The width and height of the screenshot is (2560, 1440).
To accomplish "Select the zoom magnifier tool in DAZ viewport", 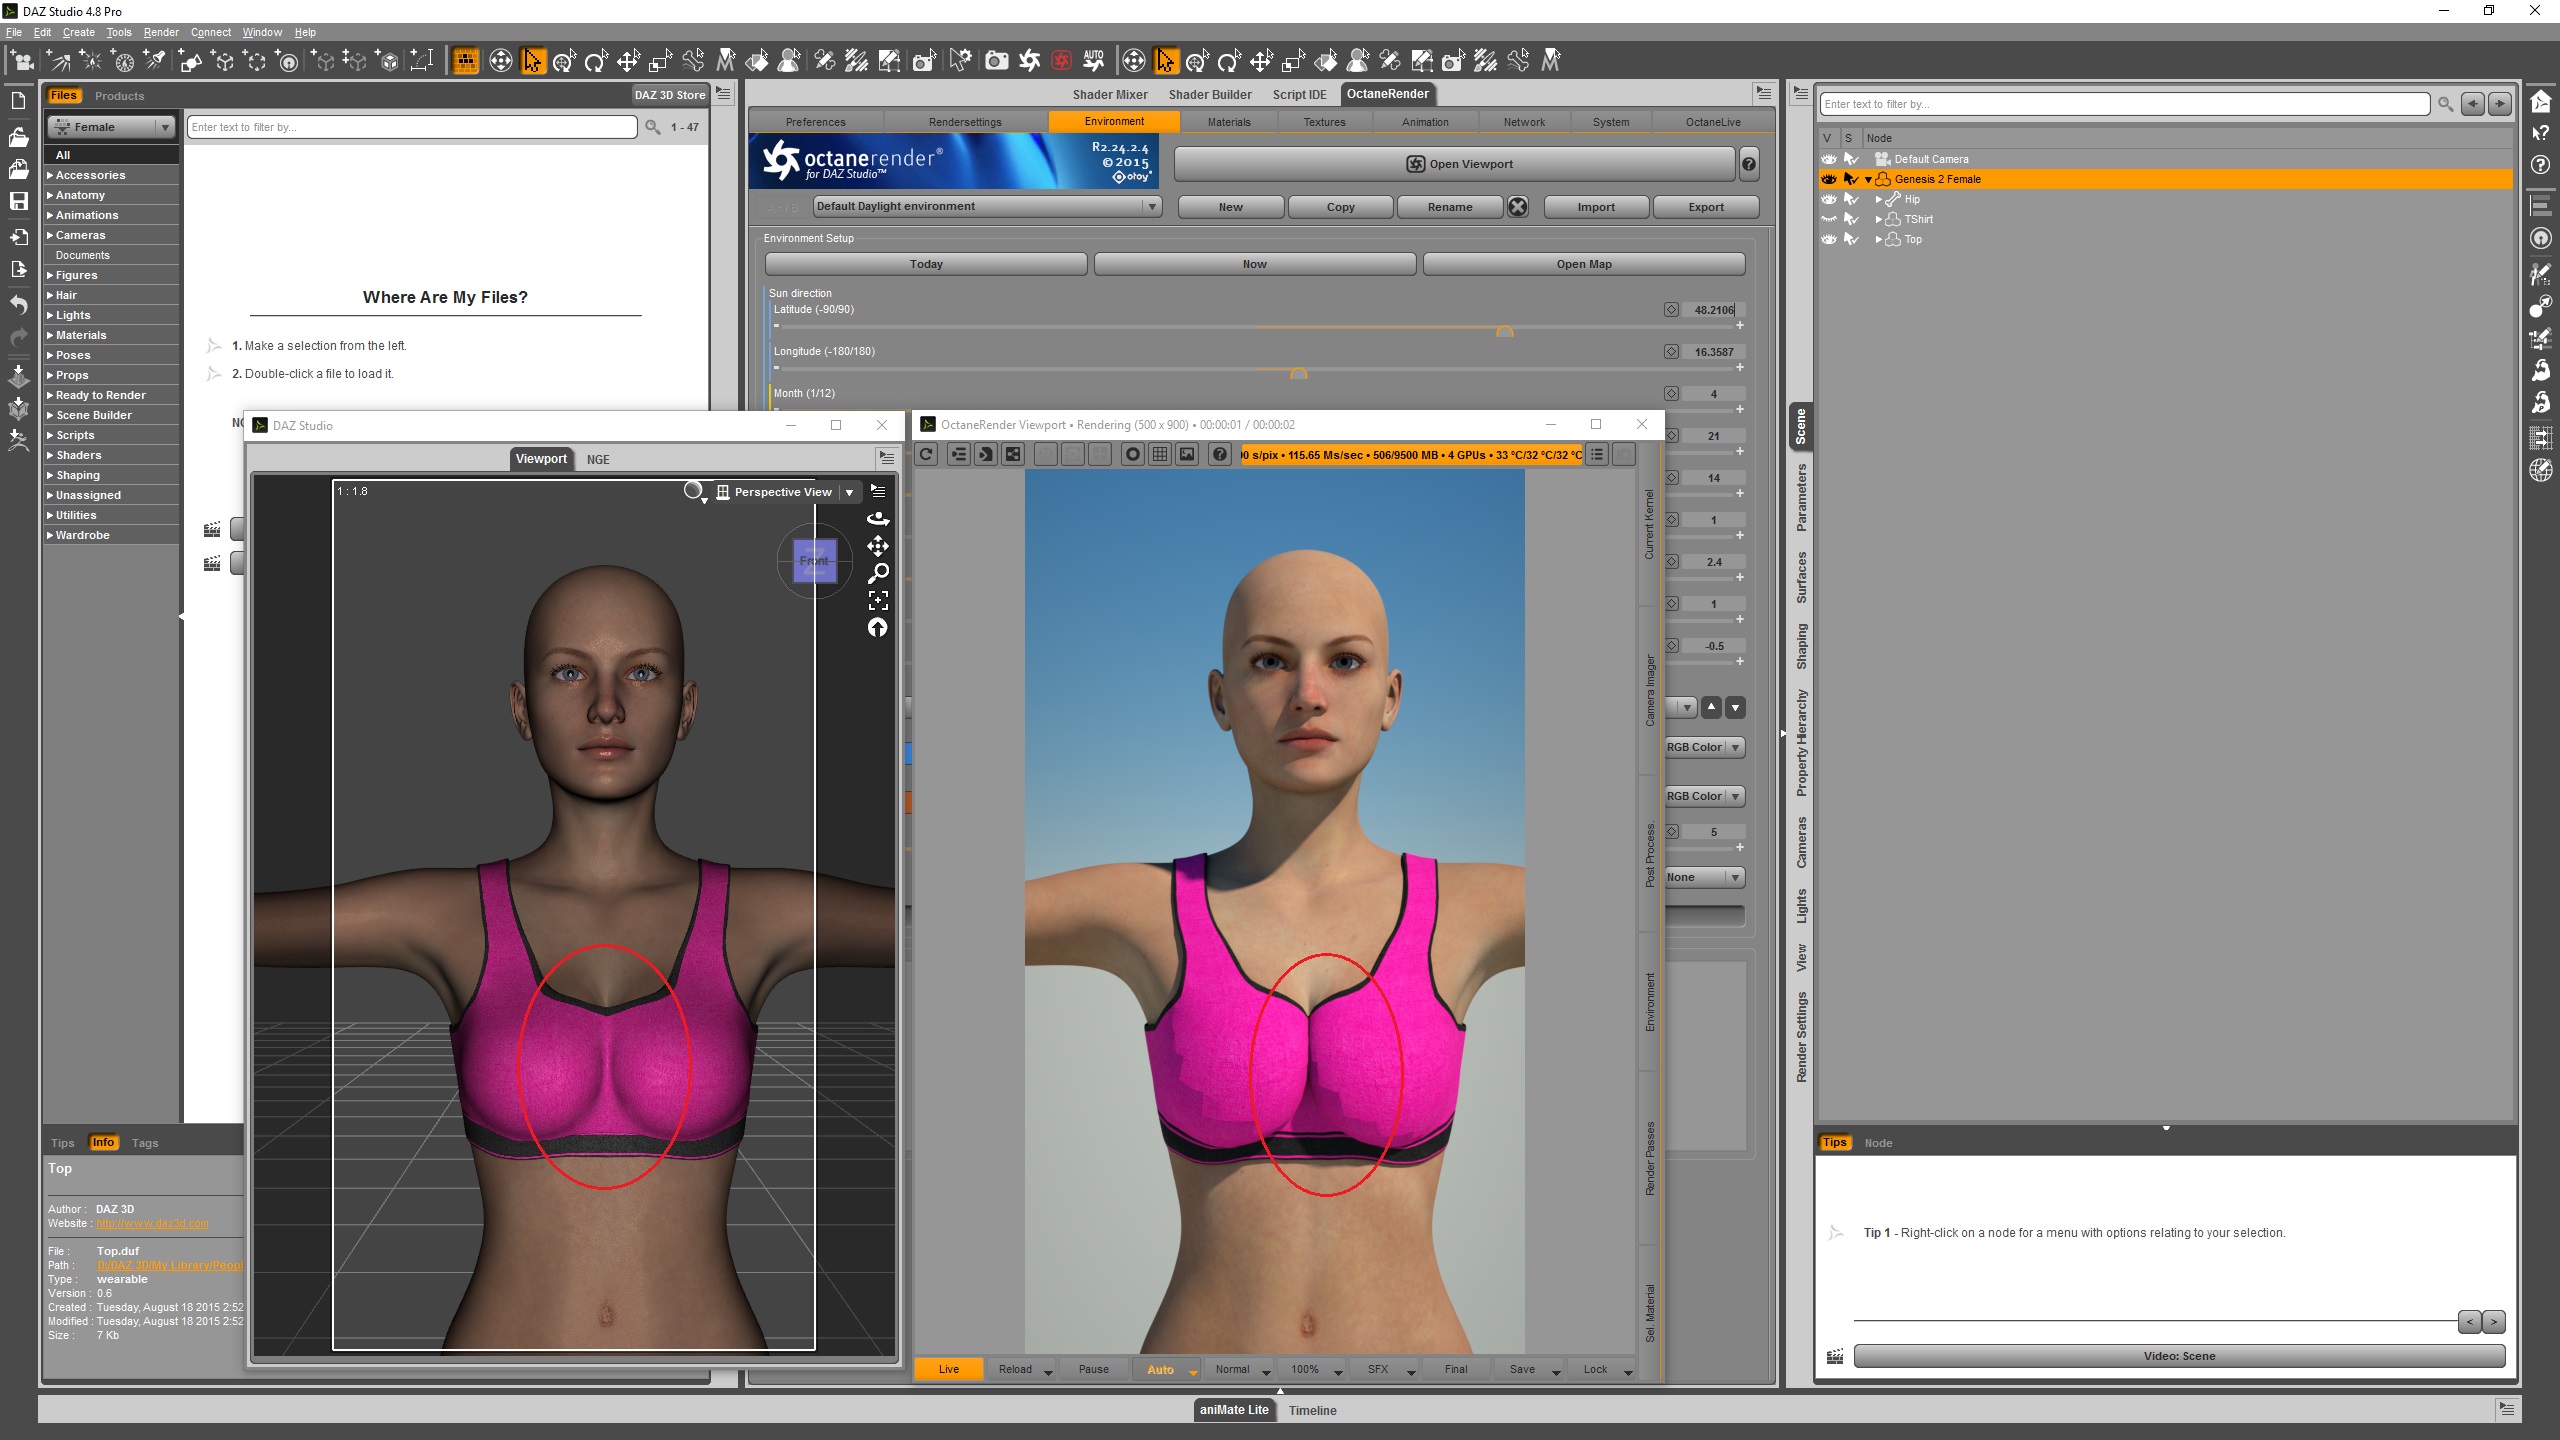I will pos(878,573).
